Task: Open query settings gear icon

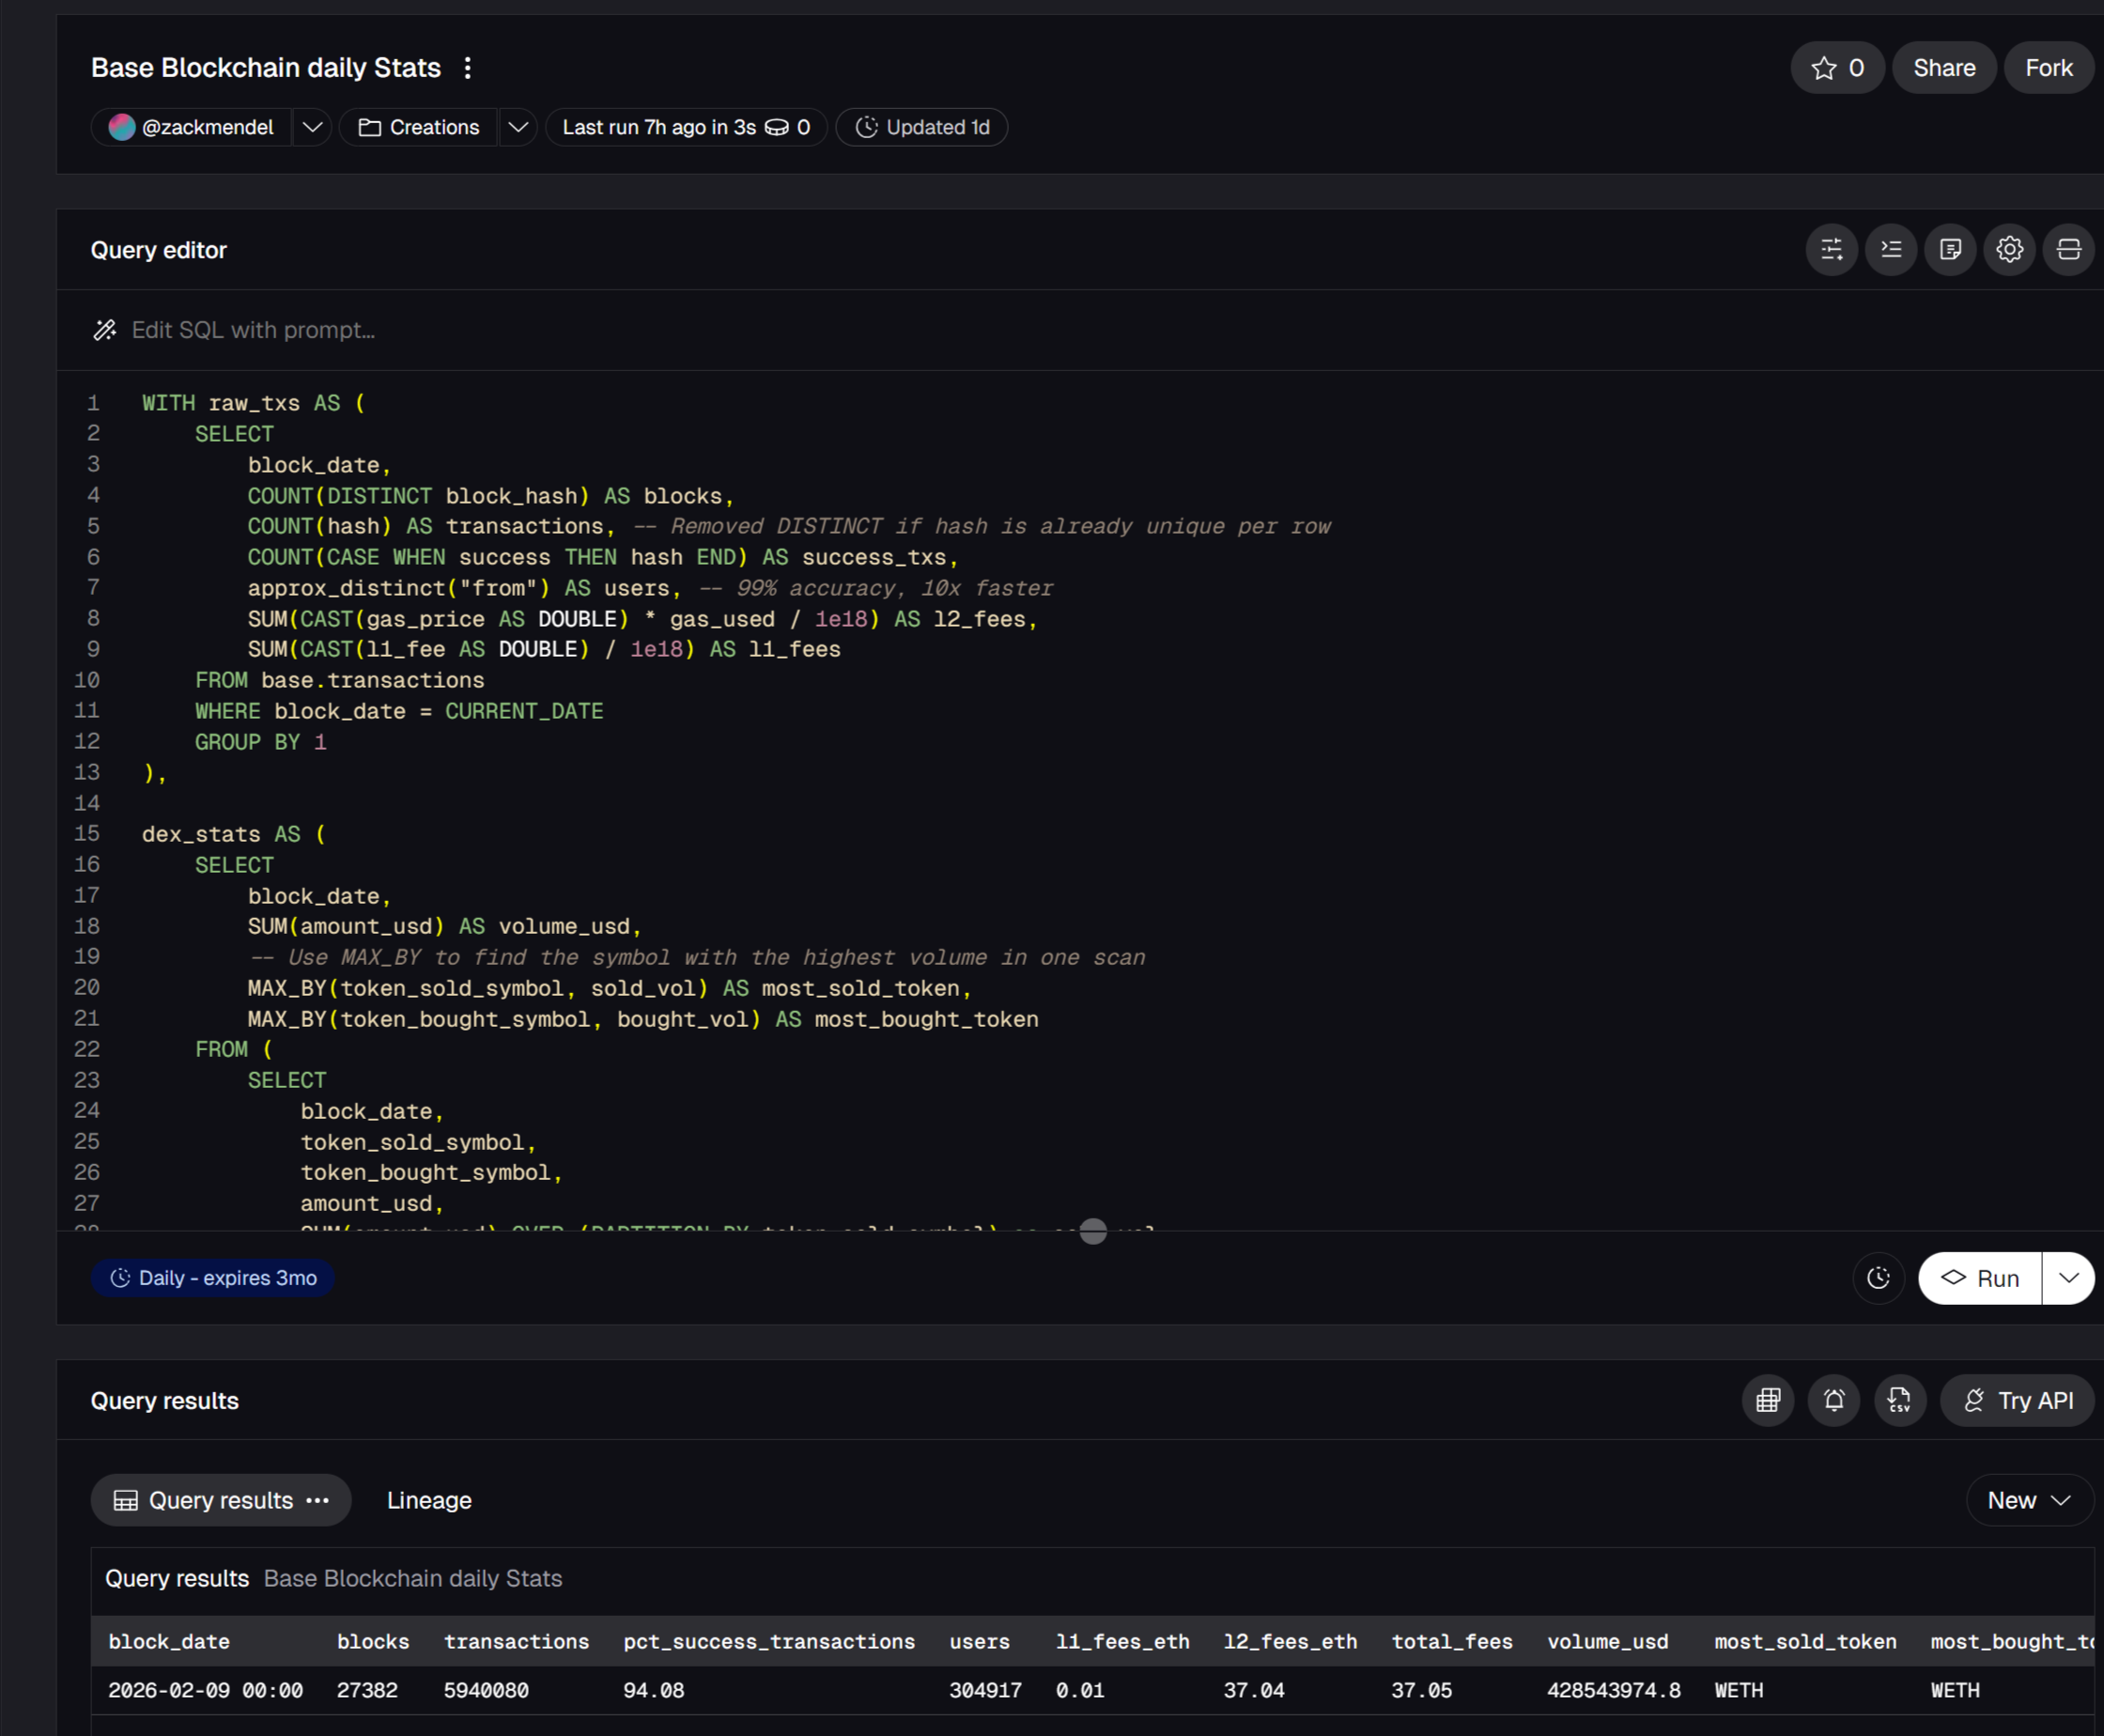Action: point(2008,249)
